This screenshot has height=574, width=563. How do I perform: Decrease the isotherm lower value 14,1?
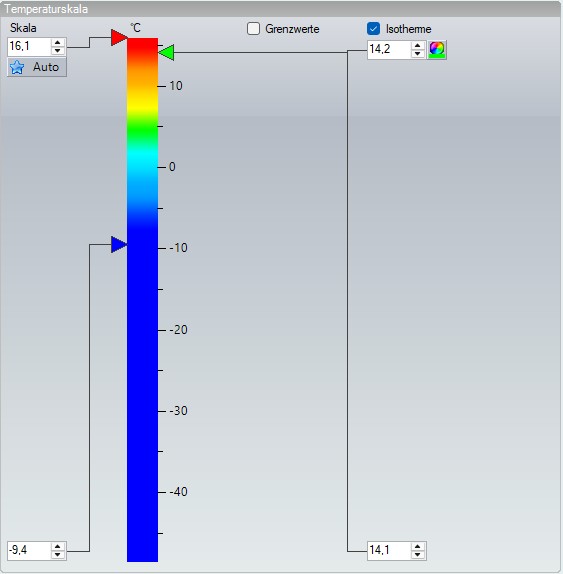(x=417, y=555)
